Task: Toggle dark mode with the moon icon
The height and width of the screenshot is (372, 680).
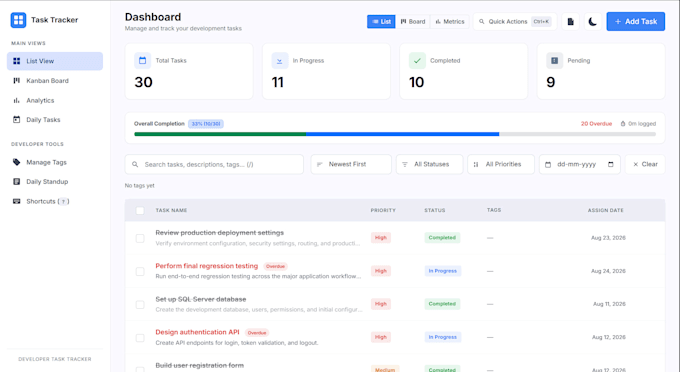Action: click(592, 21)
